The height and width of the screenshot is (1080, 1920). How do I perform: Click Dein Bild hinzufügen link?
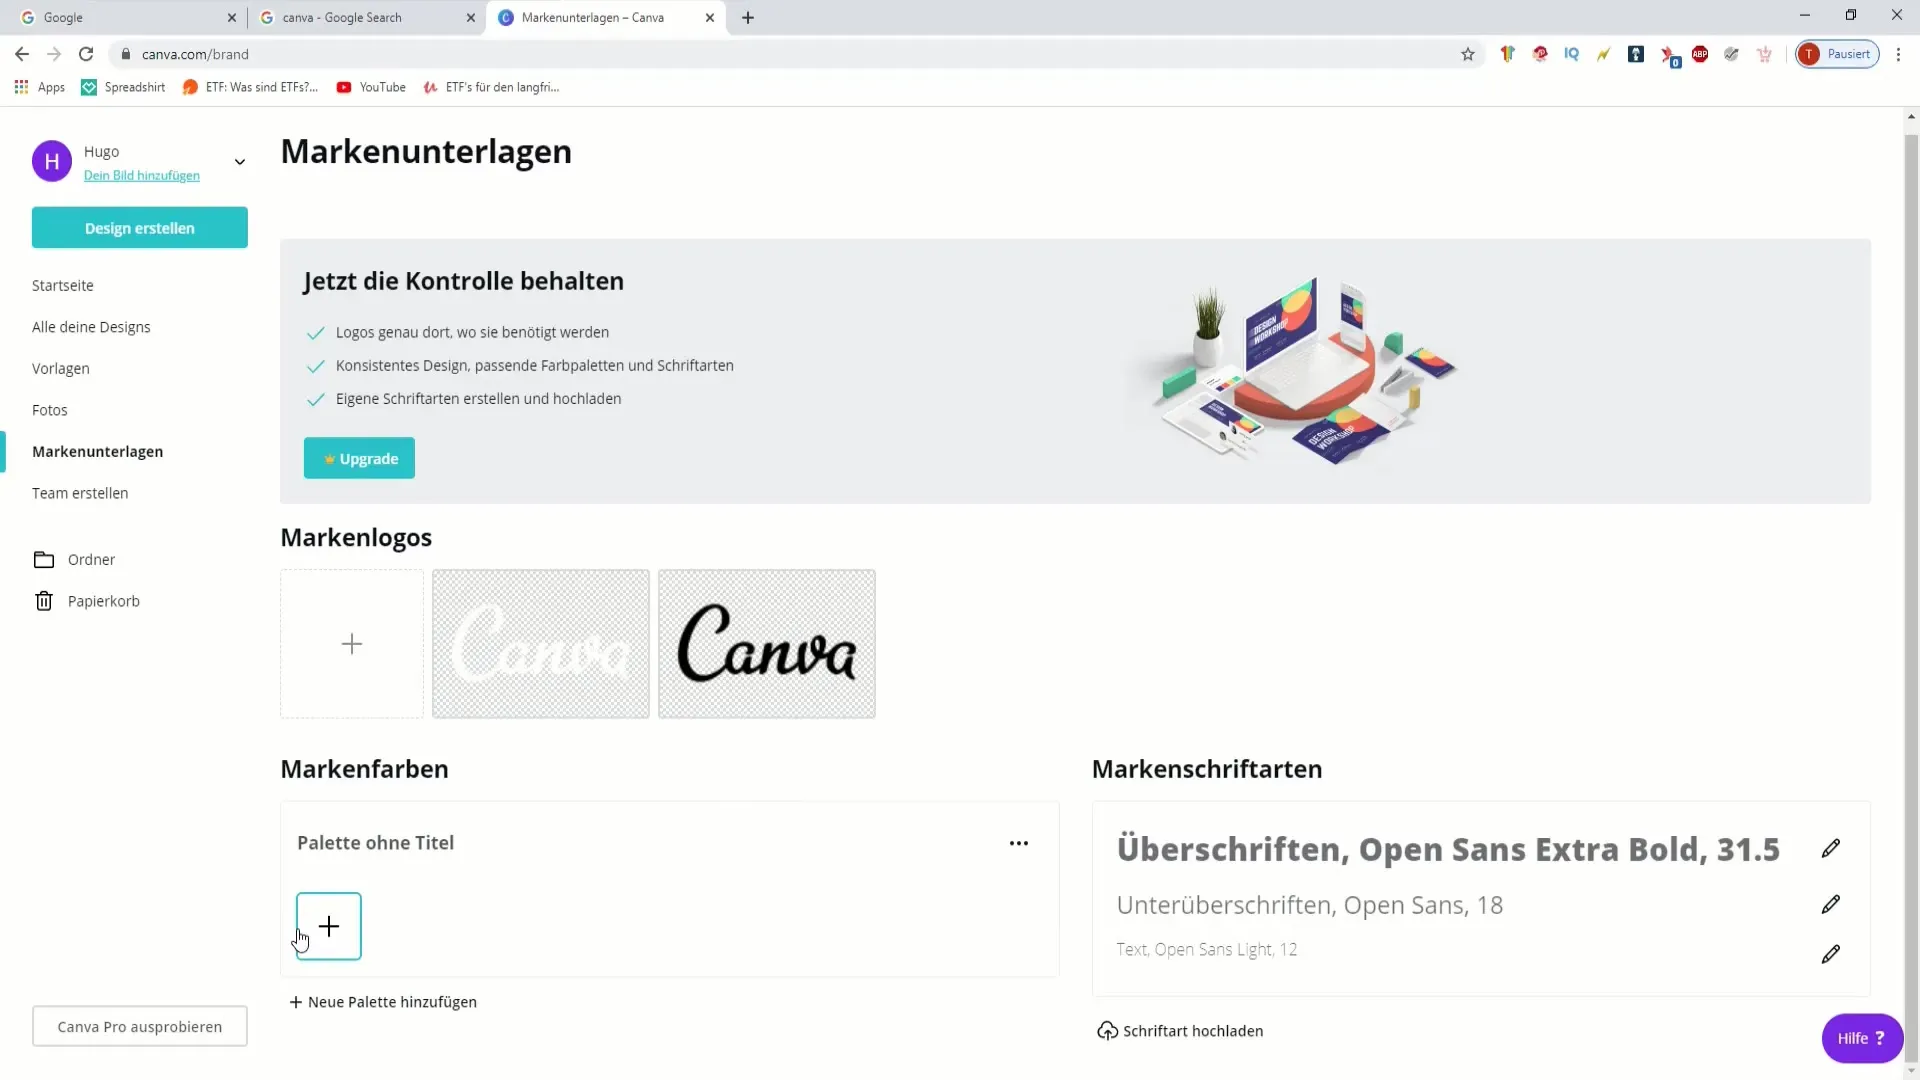pos(142,175)
